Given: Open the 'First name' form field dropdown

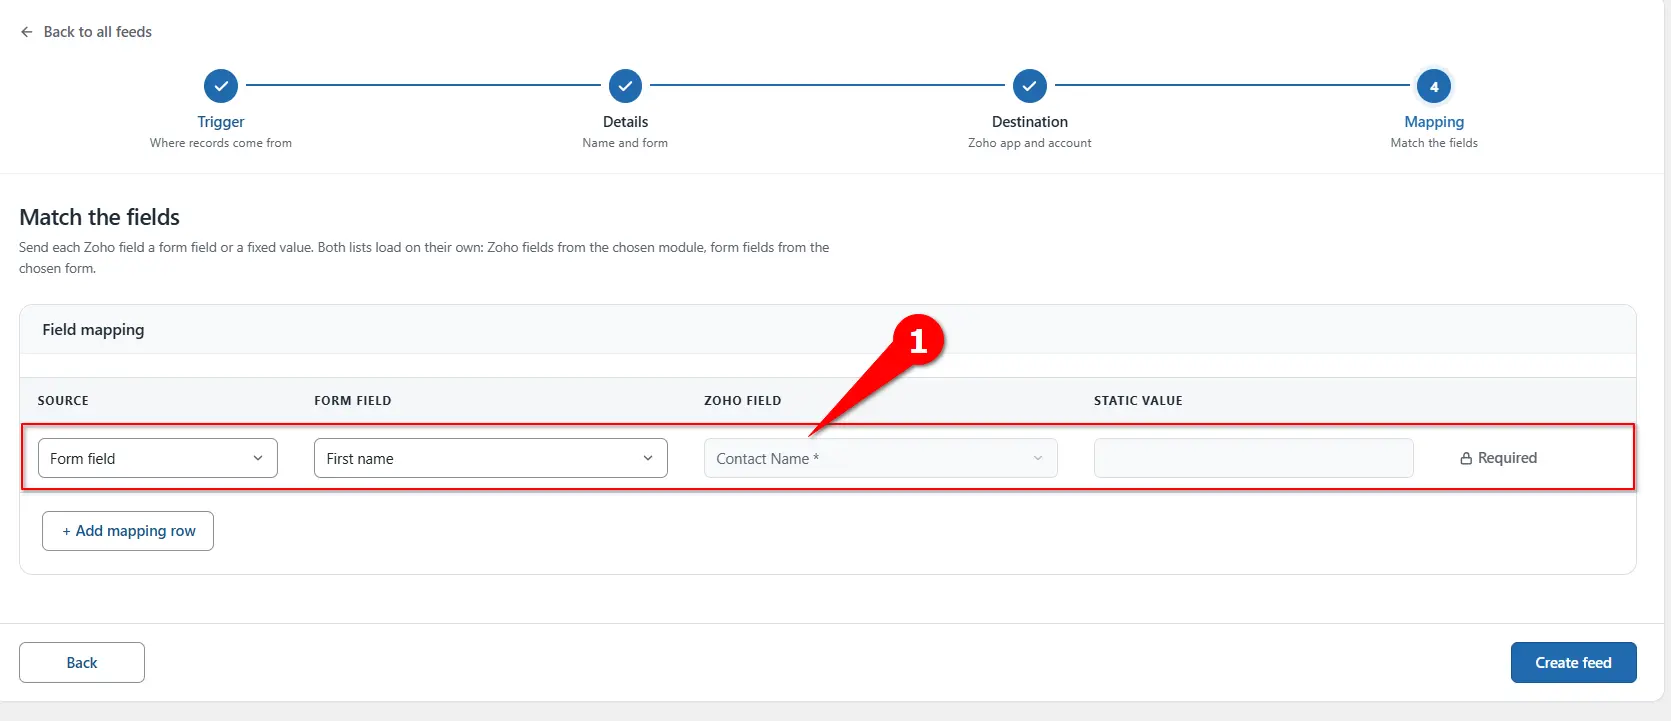Looking at the screenshot, I should coord(491,458).
